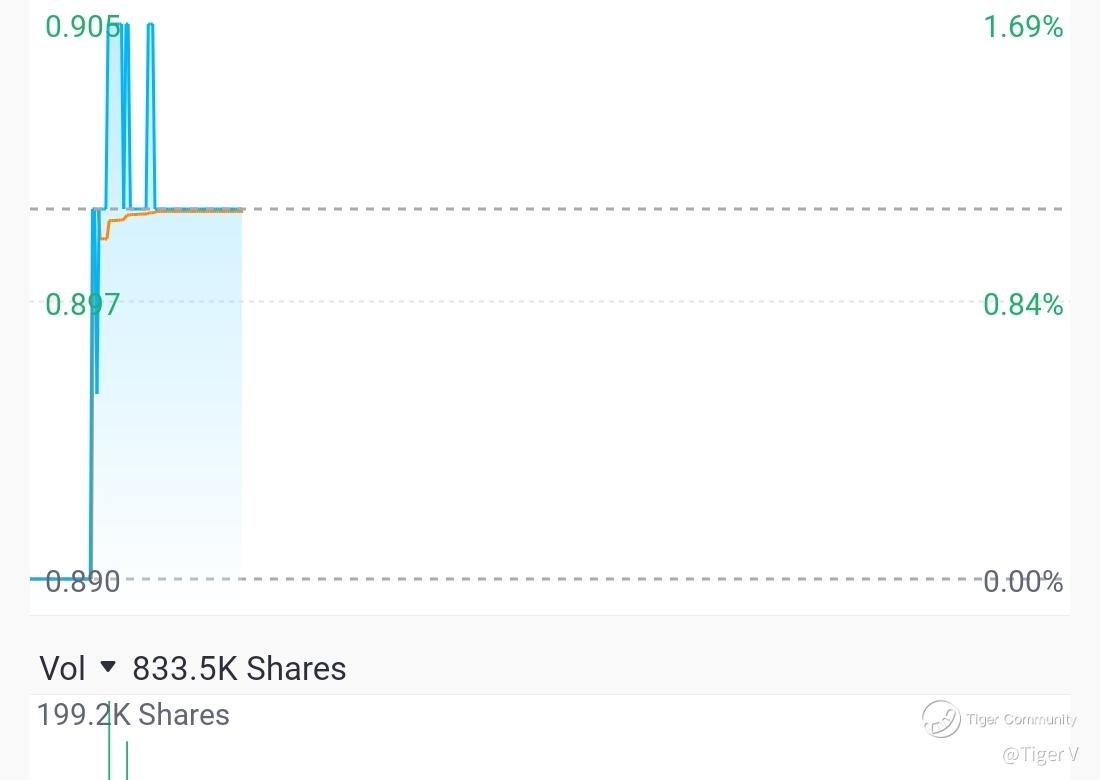Click the 199.2K Shares volume axis label
Viewport: 1100px width, 780px height.
pyautogui.click(x=133, y=715)
